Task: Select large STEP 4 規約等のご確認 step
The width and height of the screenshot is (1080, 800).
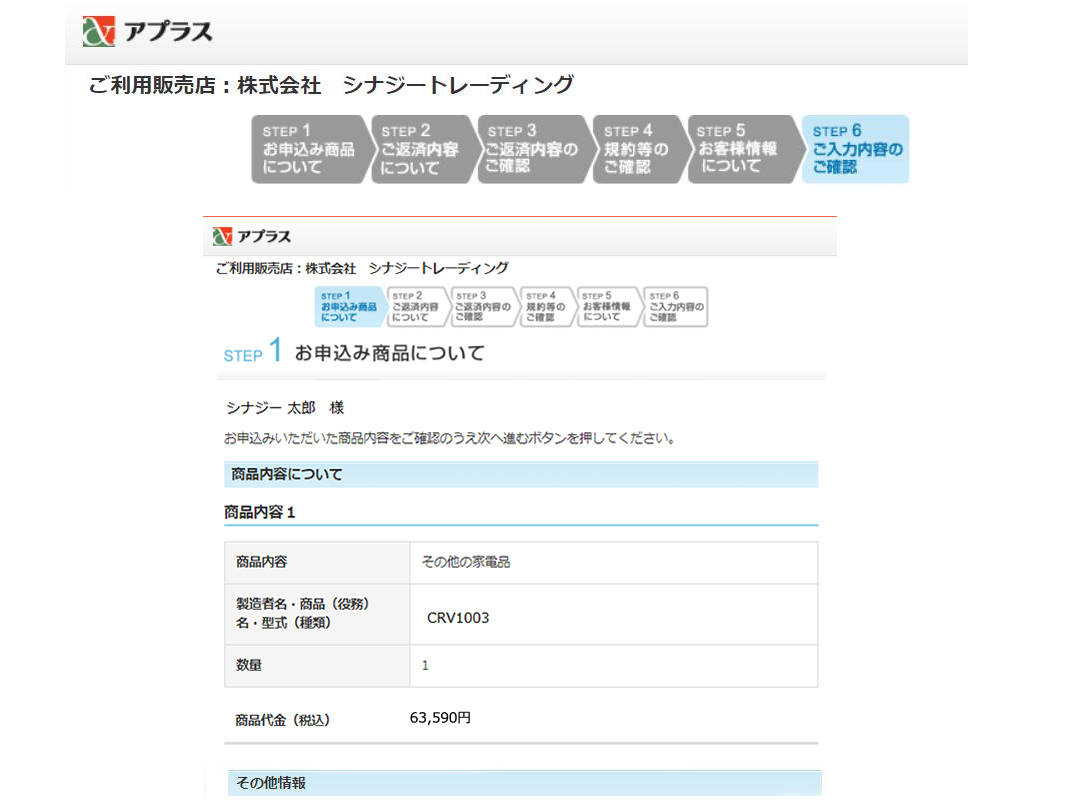Action: [x=639, y=149]
